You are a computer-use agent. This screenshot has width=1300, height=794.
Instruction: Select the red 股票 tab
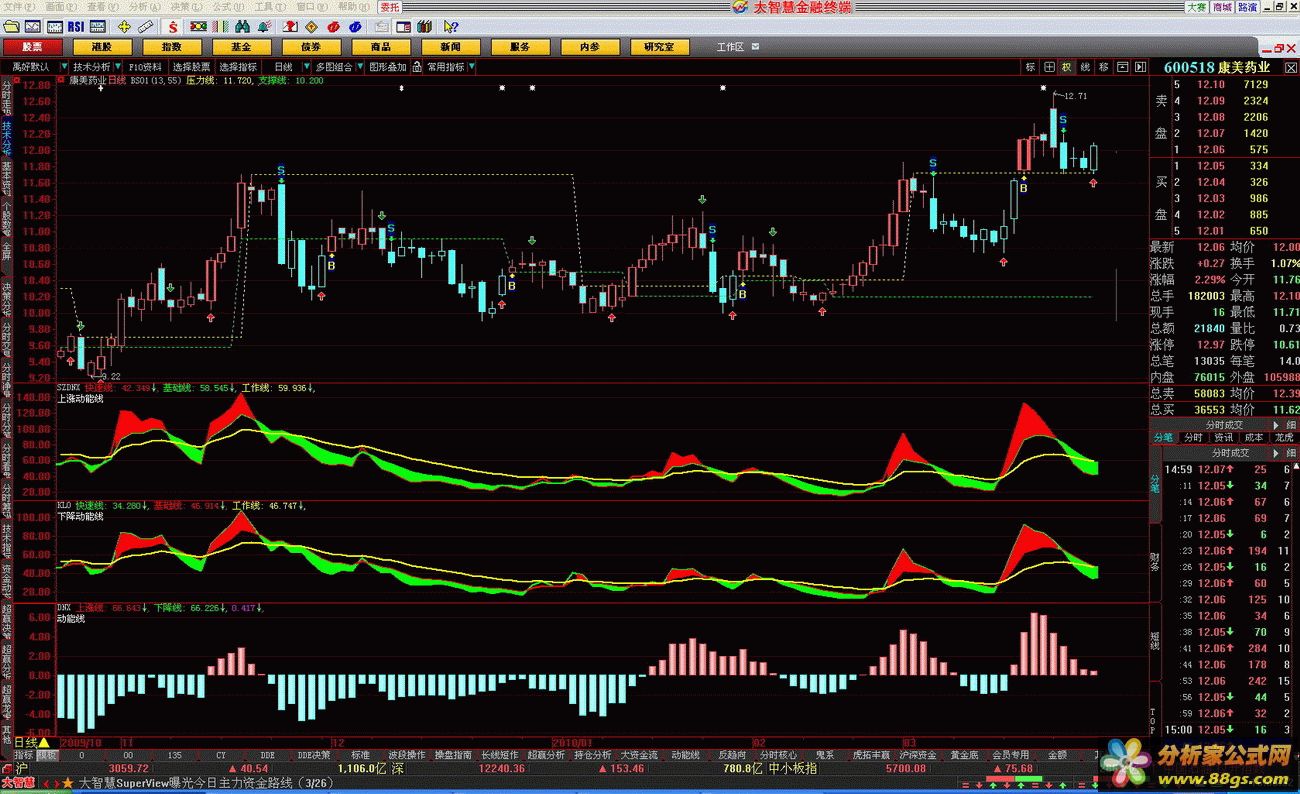coord(32,47)
